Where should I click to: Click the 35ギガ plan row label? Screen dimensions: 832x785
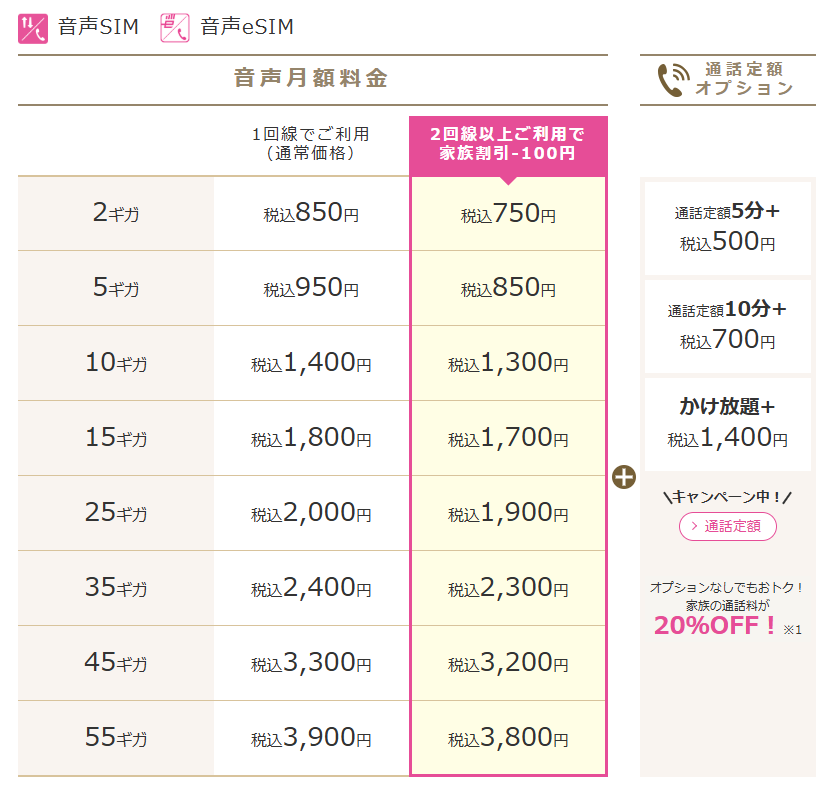pos(116,588)
